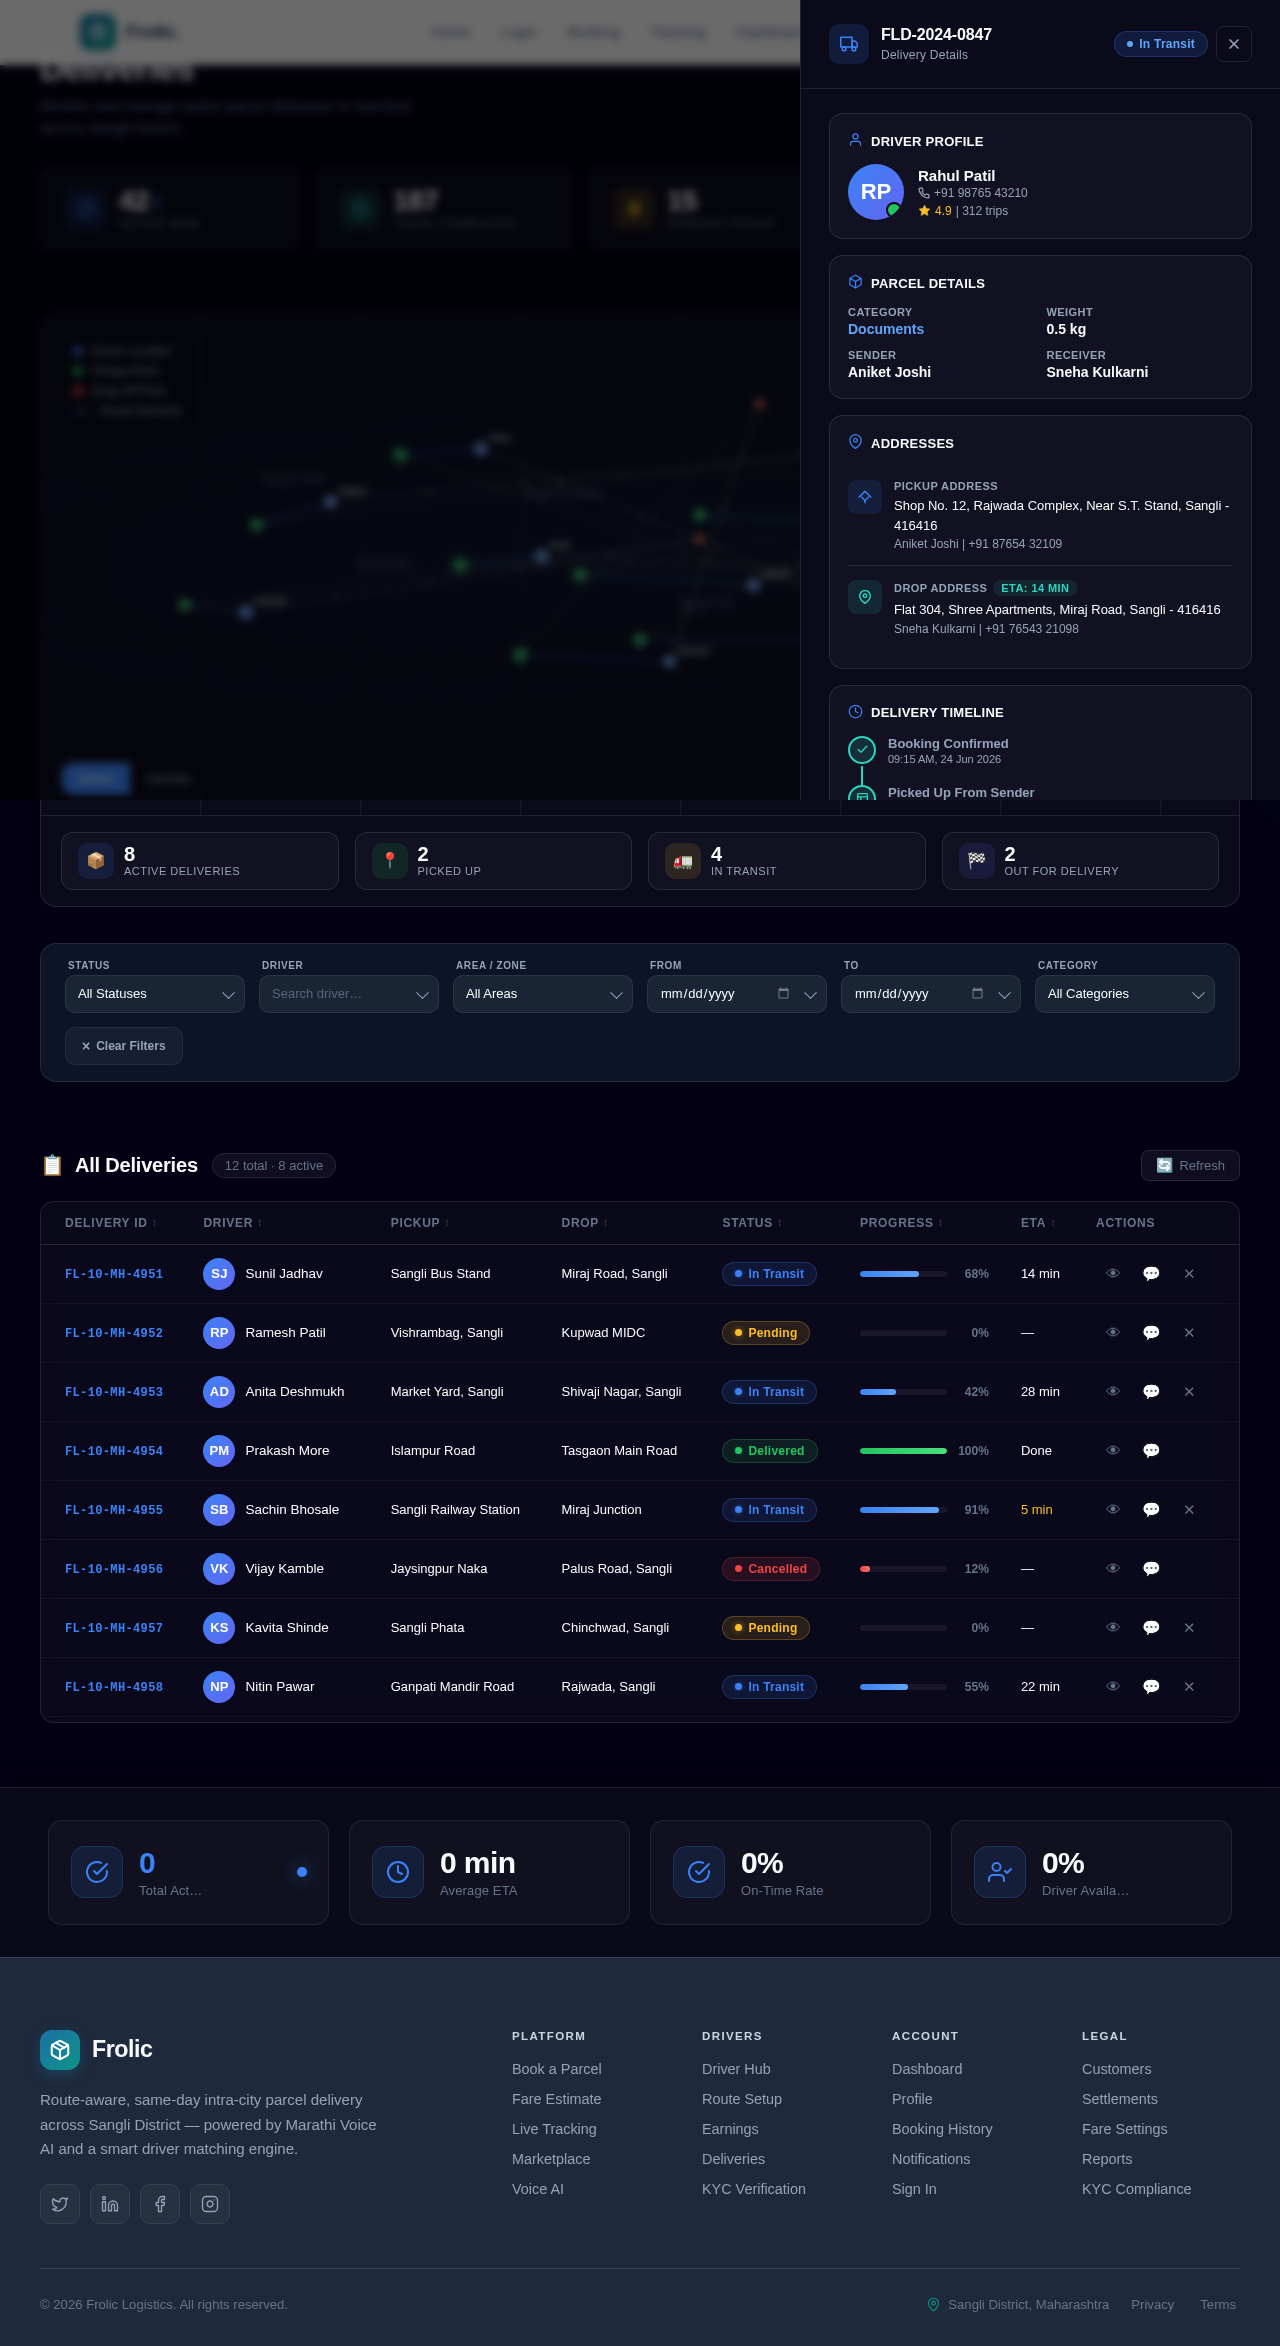
Task: Sort by Delivery ID column
Action: 111,1223
